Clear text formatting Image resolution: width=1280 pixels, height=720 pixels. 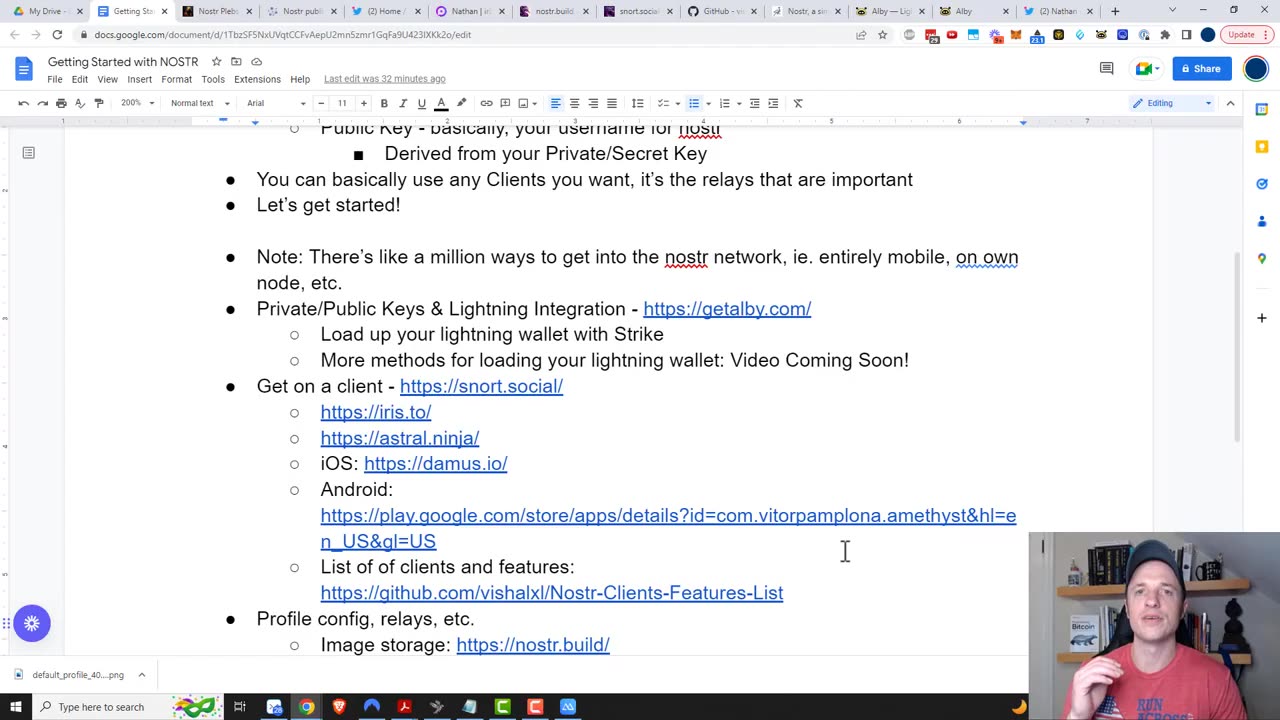(x=798, y=103)
